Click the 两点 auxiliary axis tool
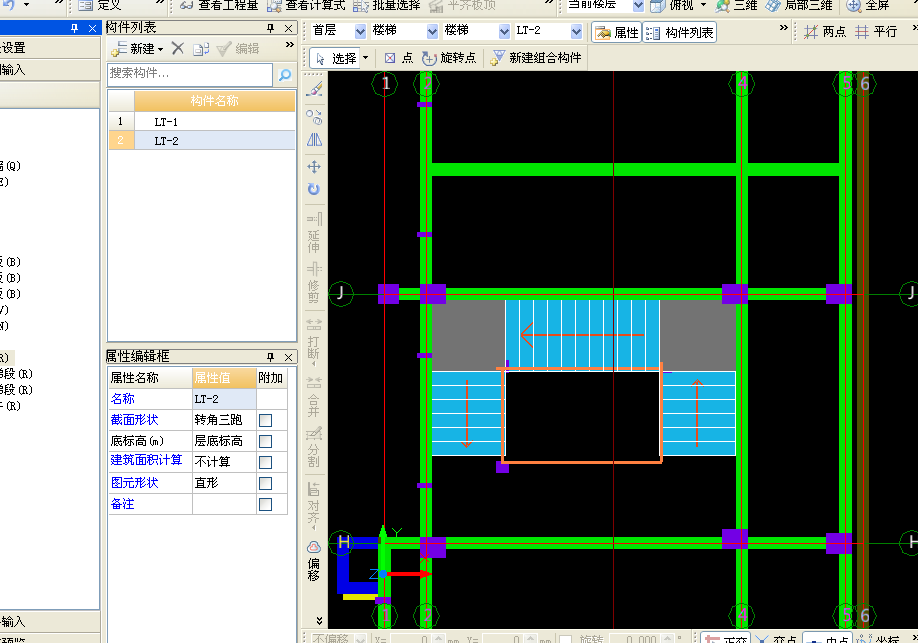 [824, 32]
